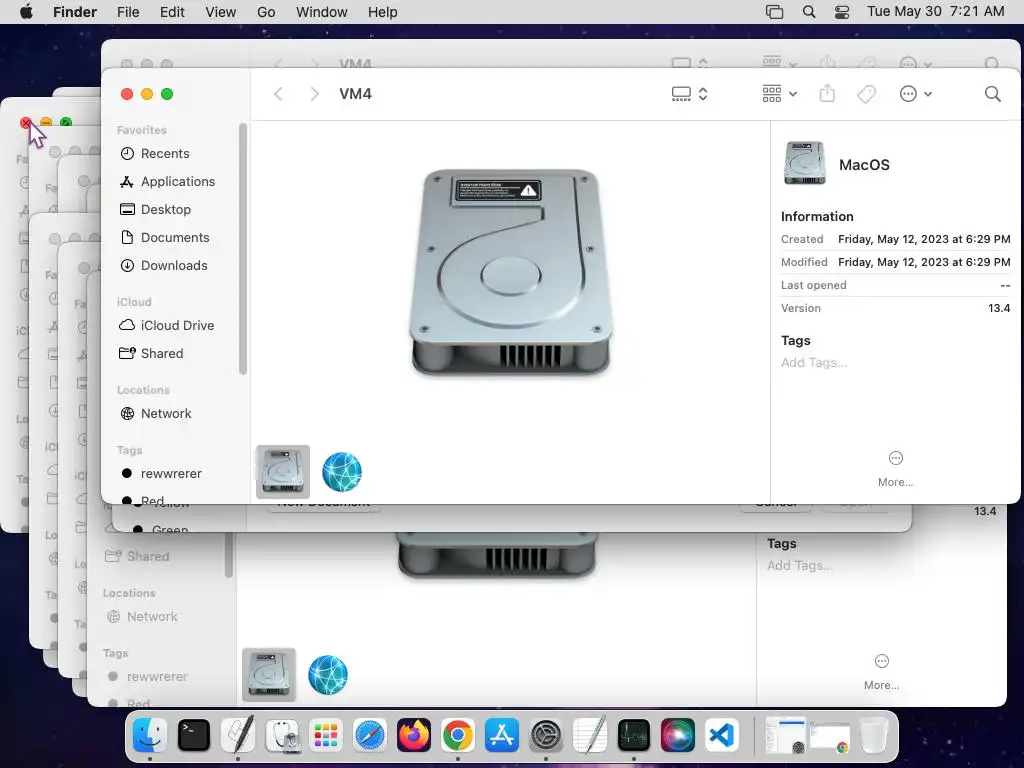Click the front window sidebar scrollbar
Image resolution: width=1024 pixels, height=768 pixels.
(x=243, y=249)
